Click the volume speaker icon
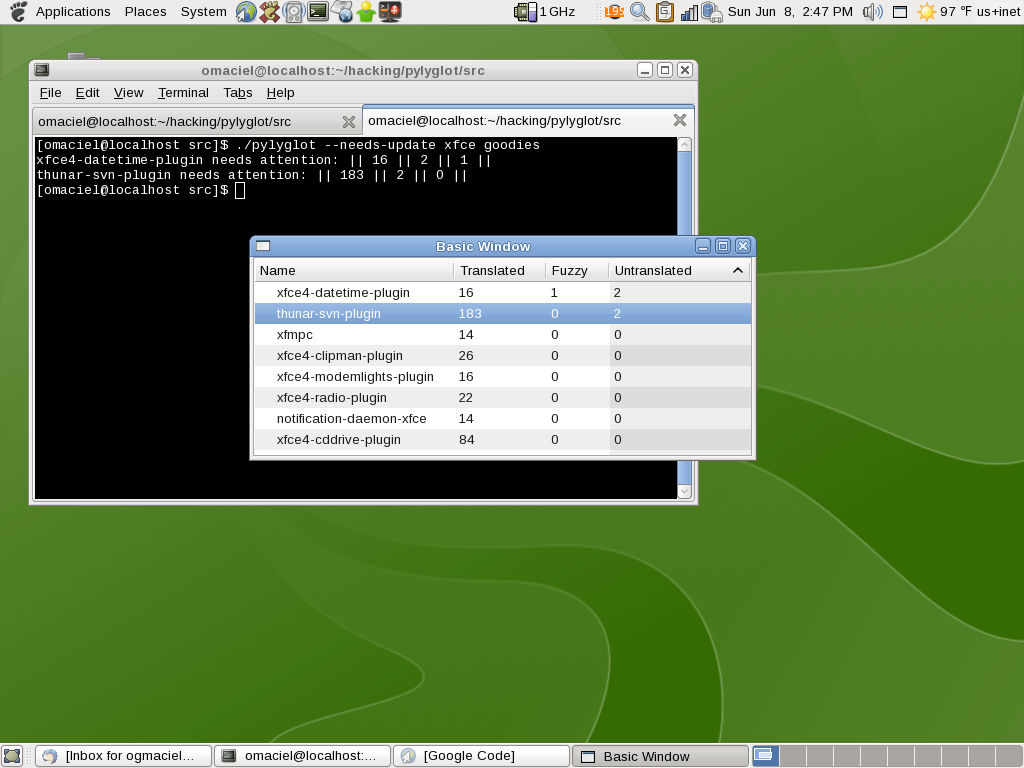1024x768 pixels. click(x=872, y=12)
